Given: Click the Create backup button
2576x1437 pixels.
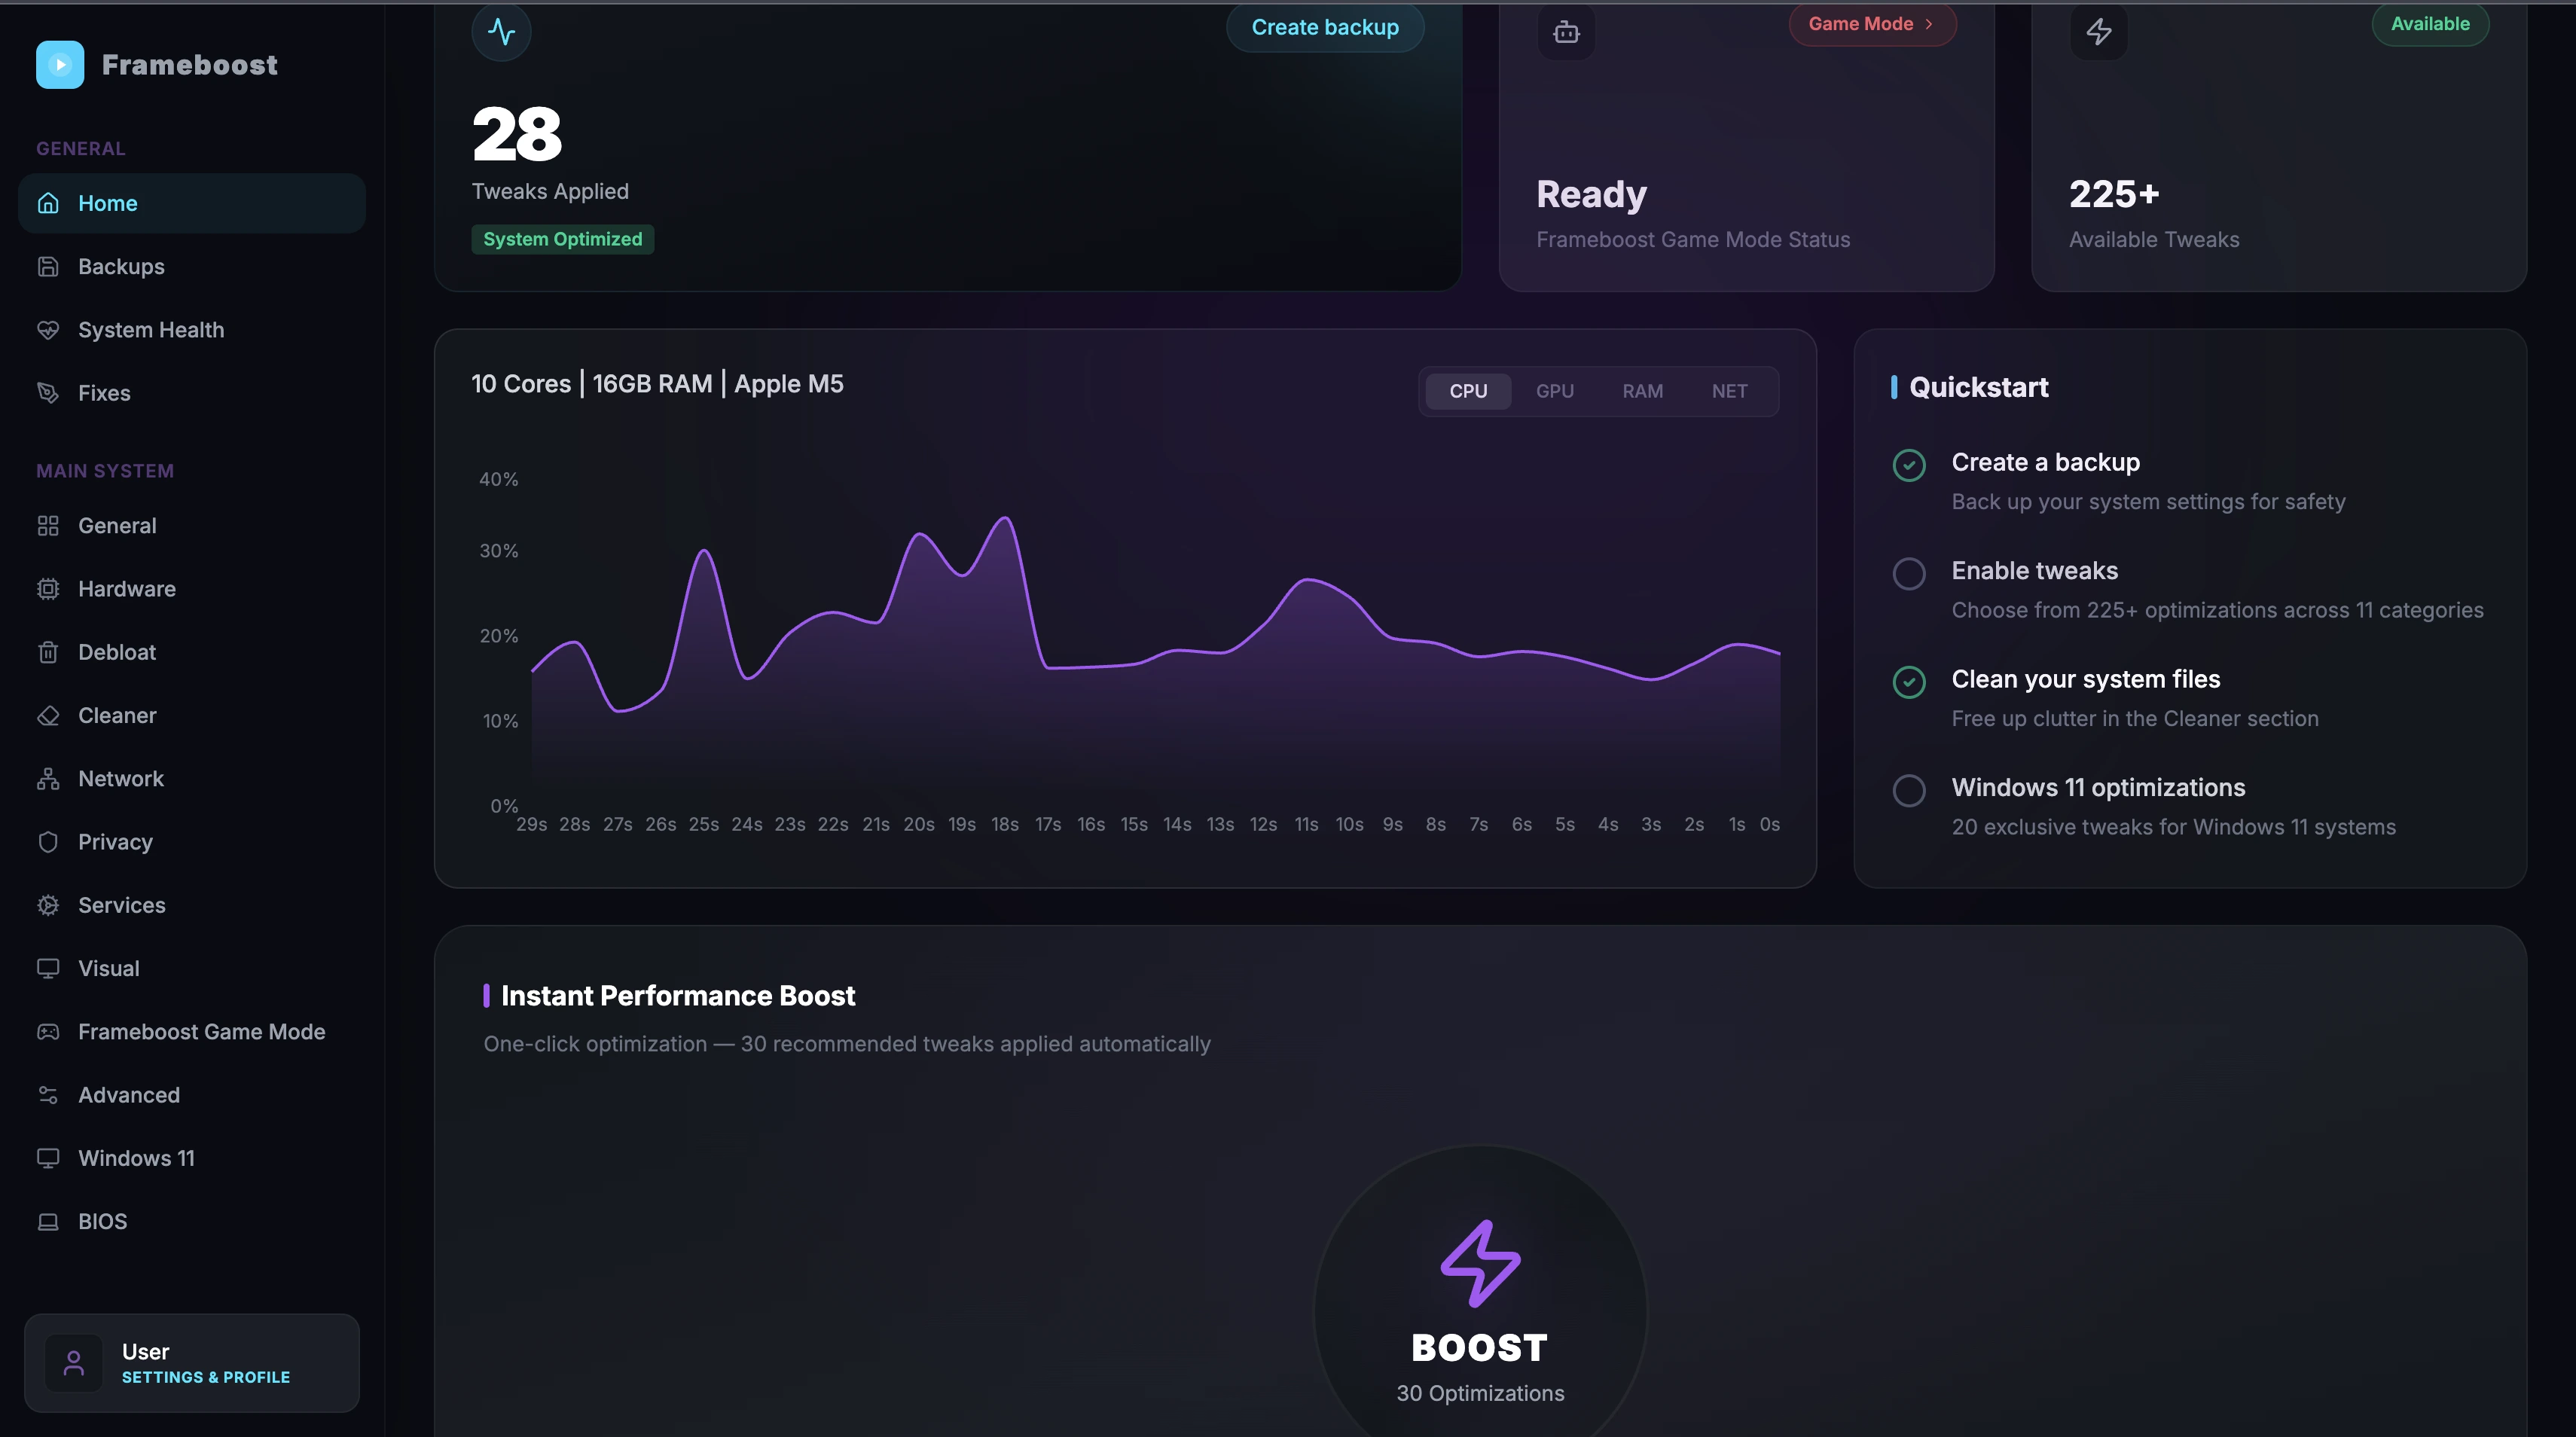Looking at the screenshot, I should (x=1325, y=27).
